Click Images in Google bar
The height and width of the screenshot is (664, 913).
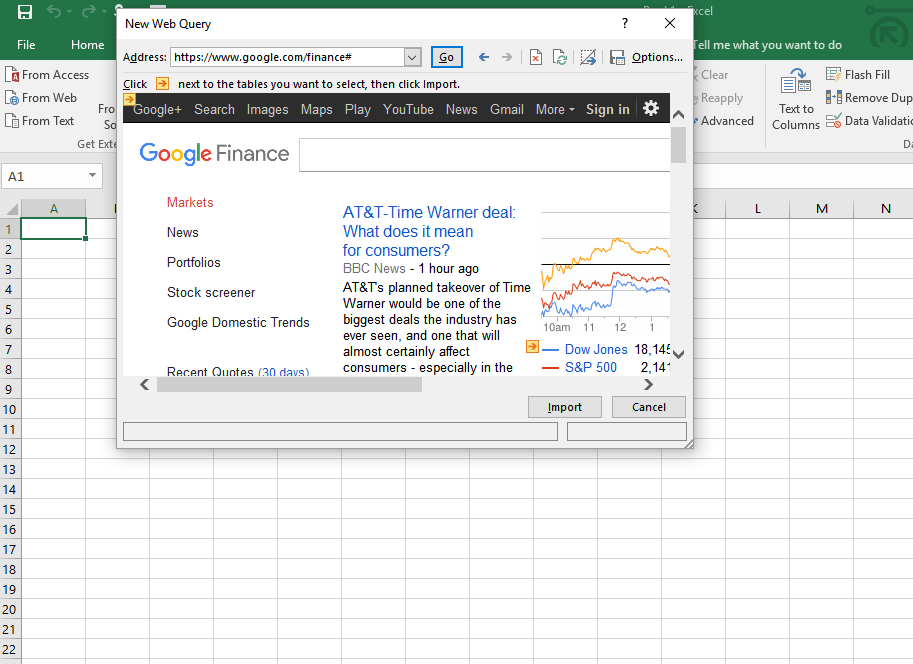point(267,110)
